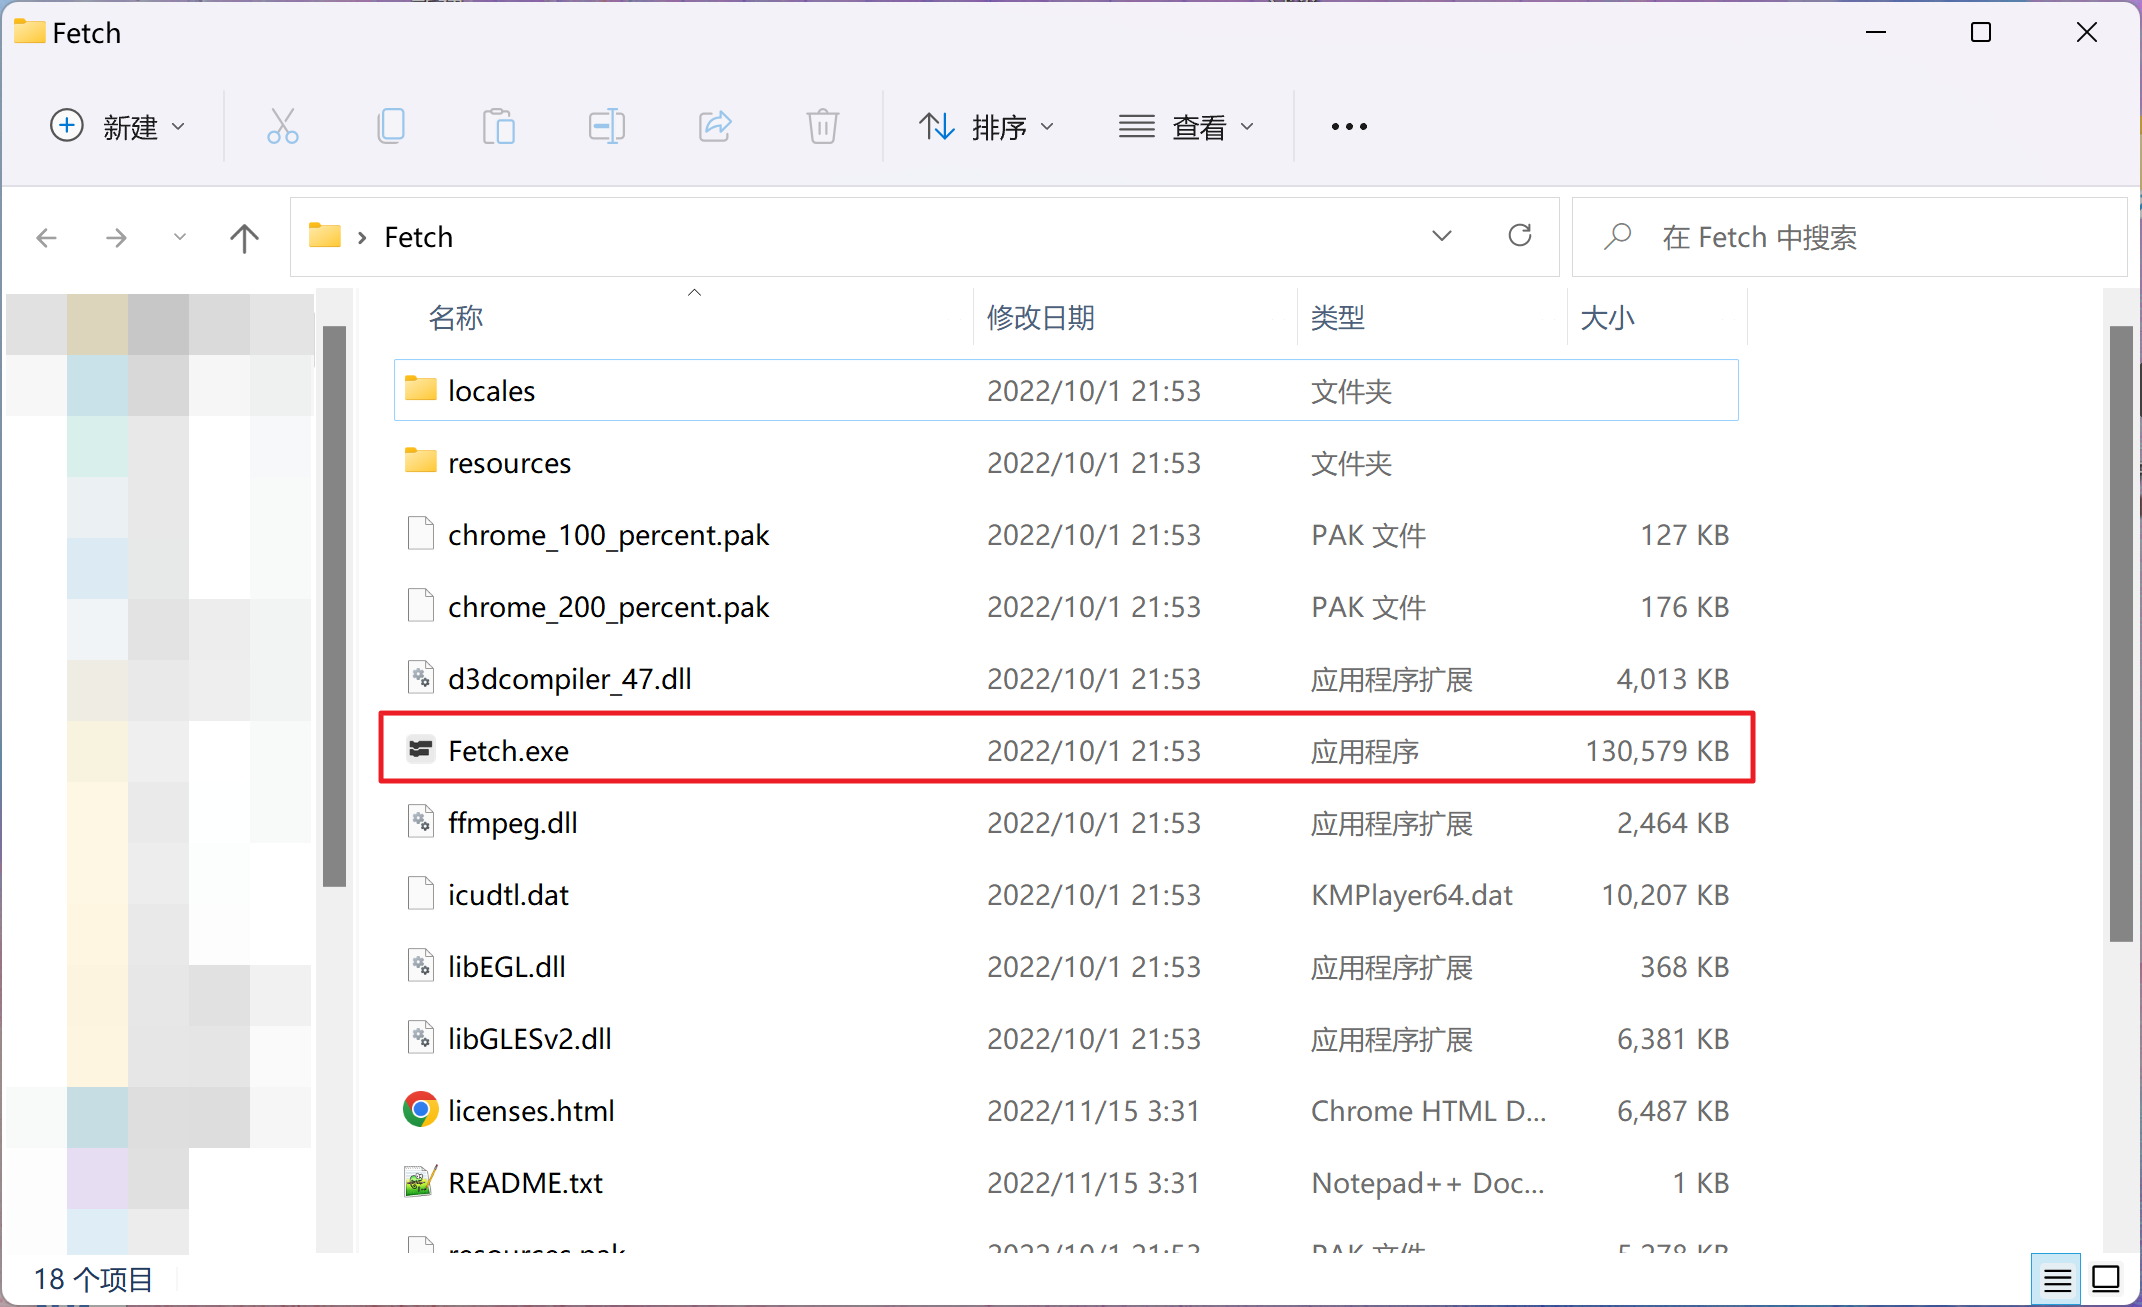Click the Fetch.exe application icon
The height and width of the screenshot is (1307, 2142).
click(x=421, y=749)
